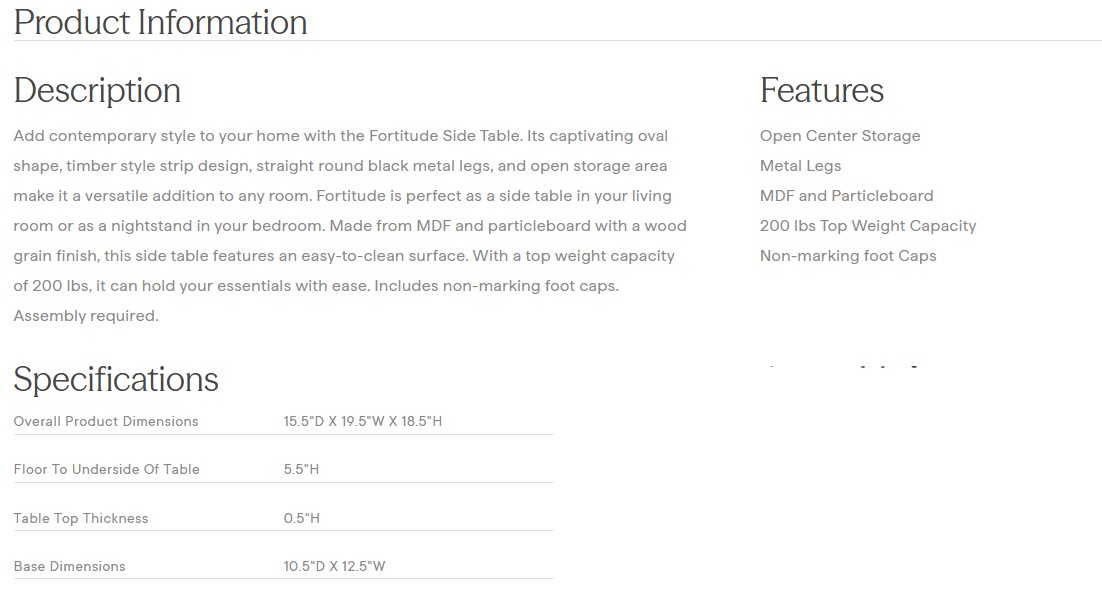Click the Product Information heading

pyautogui.click(x=160, y=22)
